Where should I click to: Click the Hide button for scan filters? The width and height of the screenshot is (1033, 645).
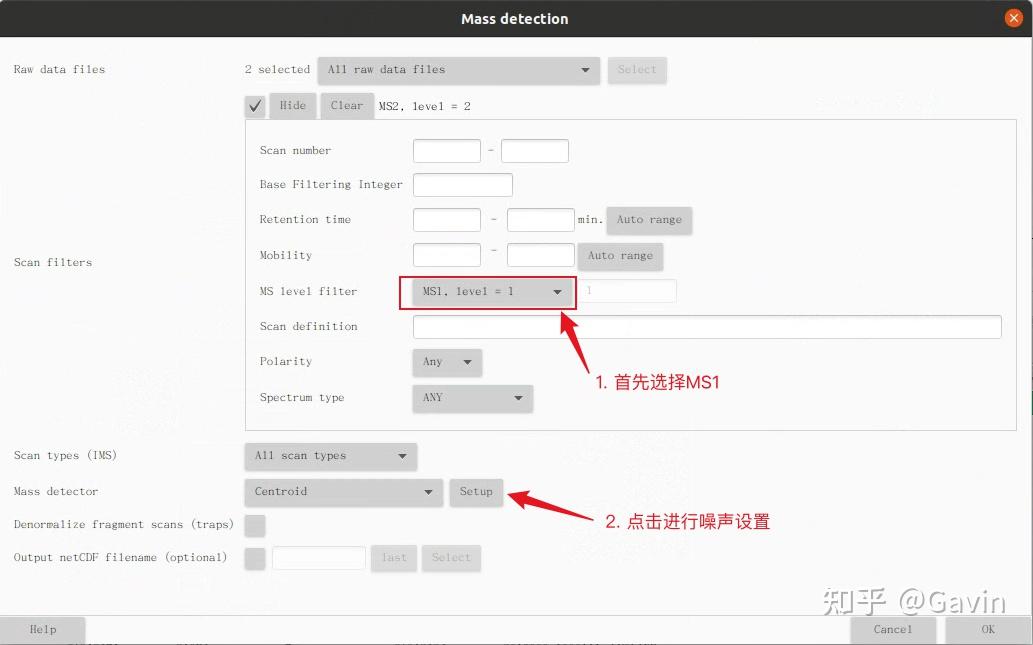coord(292,105)
